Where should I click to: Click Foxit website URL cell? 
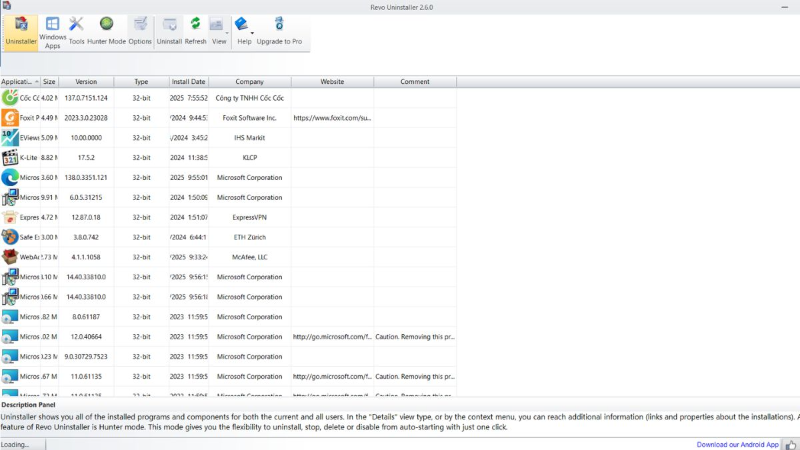tap(332, 117)
